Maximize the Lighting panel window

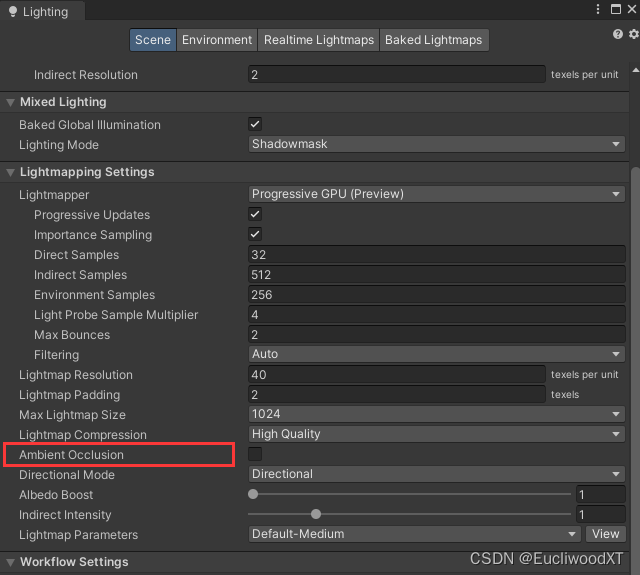[x=616, y=9]
